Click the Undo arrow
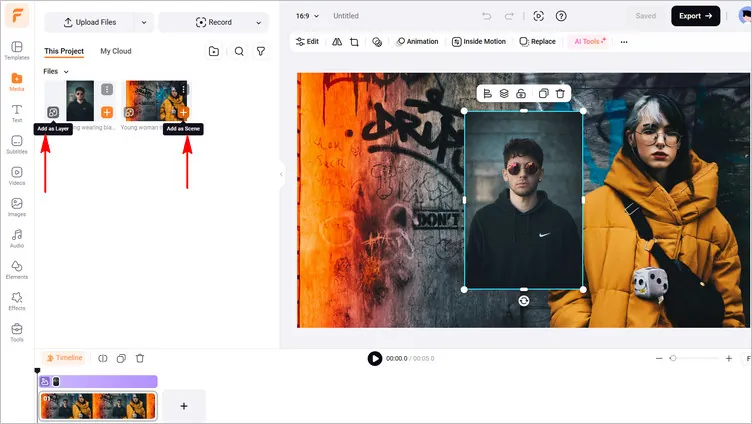 pos(487,16)
